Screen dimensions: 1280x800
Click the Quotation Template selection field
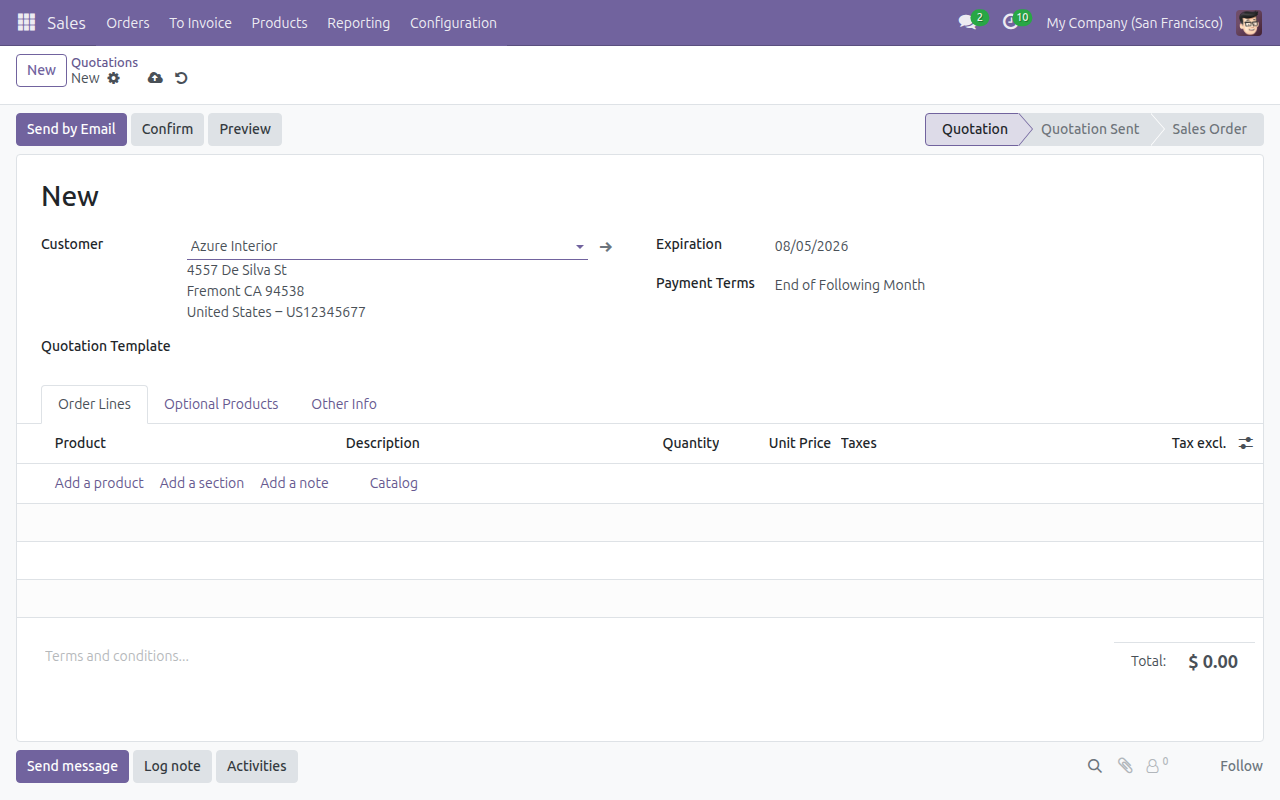coord(387,347)
